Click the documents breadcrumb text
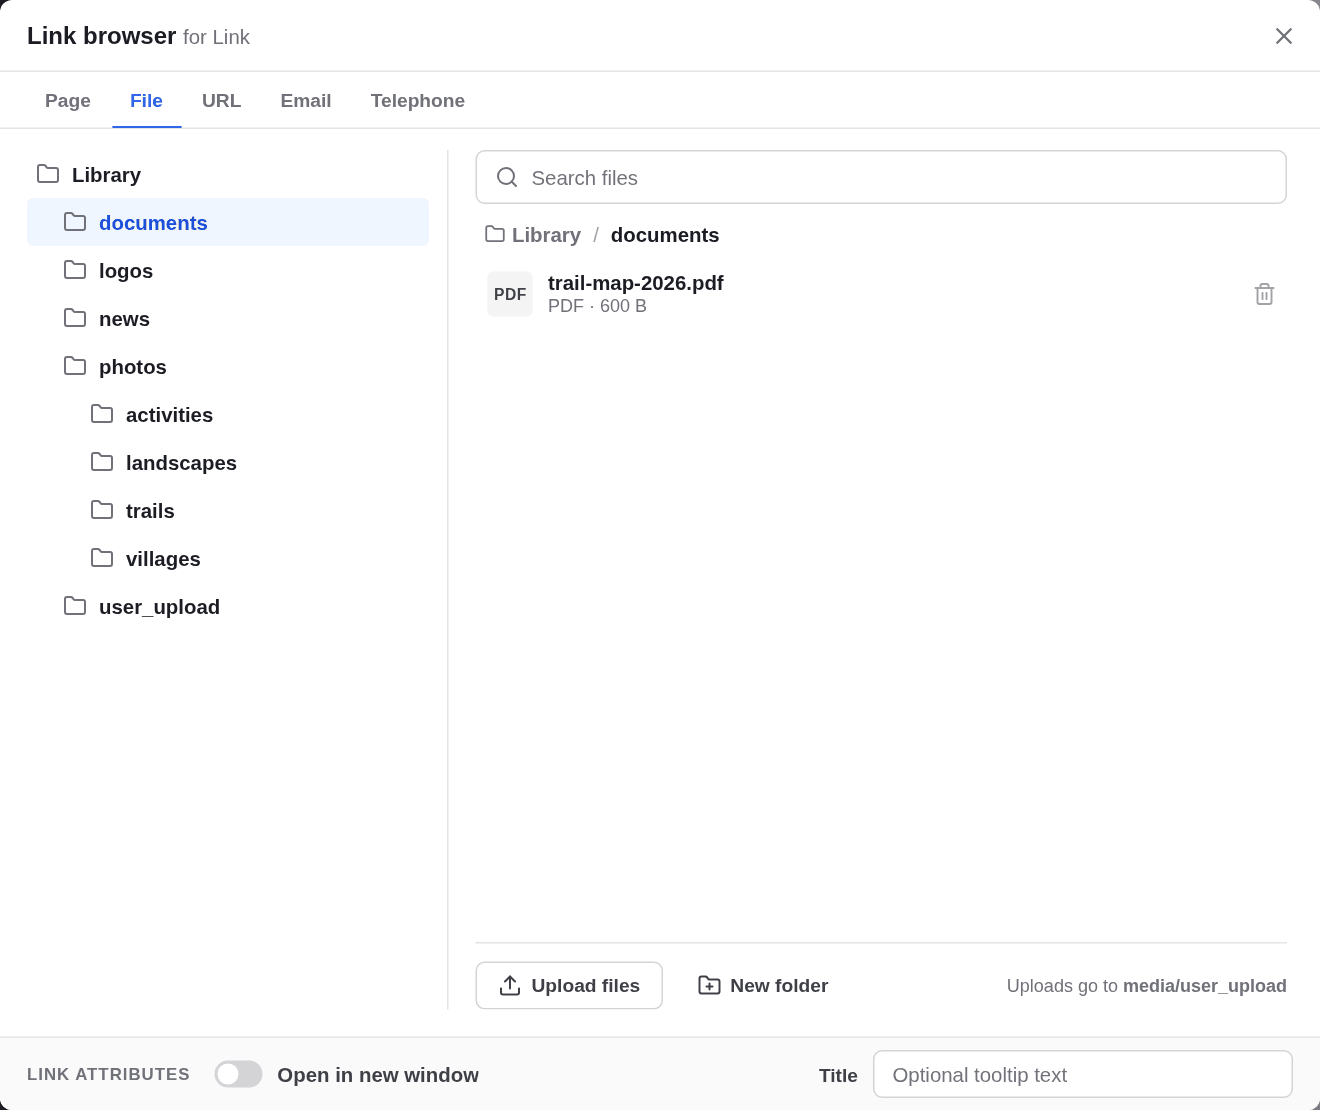Screen dimensions: 1320x1110 (665, 235)
